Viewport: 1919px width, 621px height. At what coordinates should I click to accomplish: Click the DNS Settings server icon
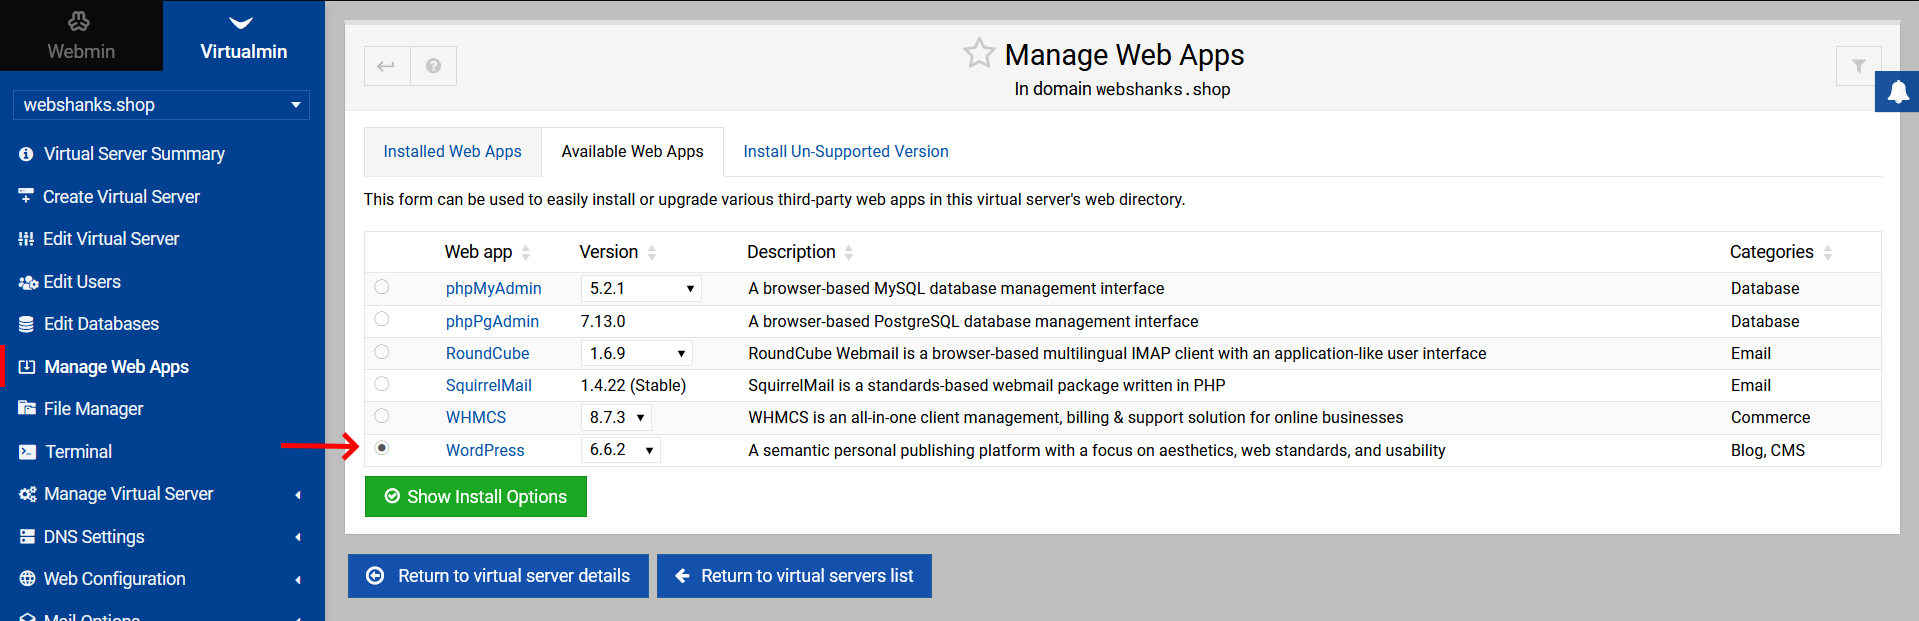click(x=27, y=537)
